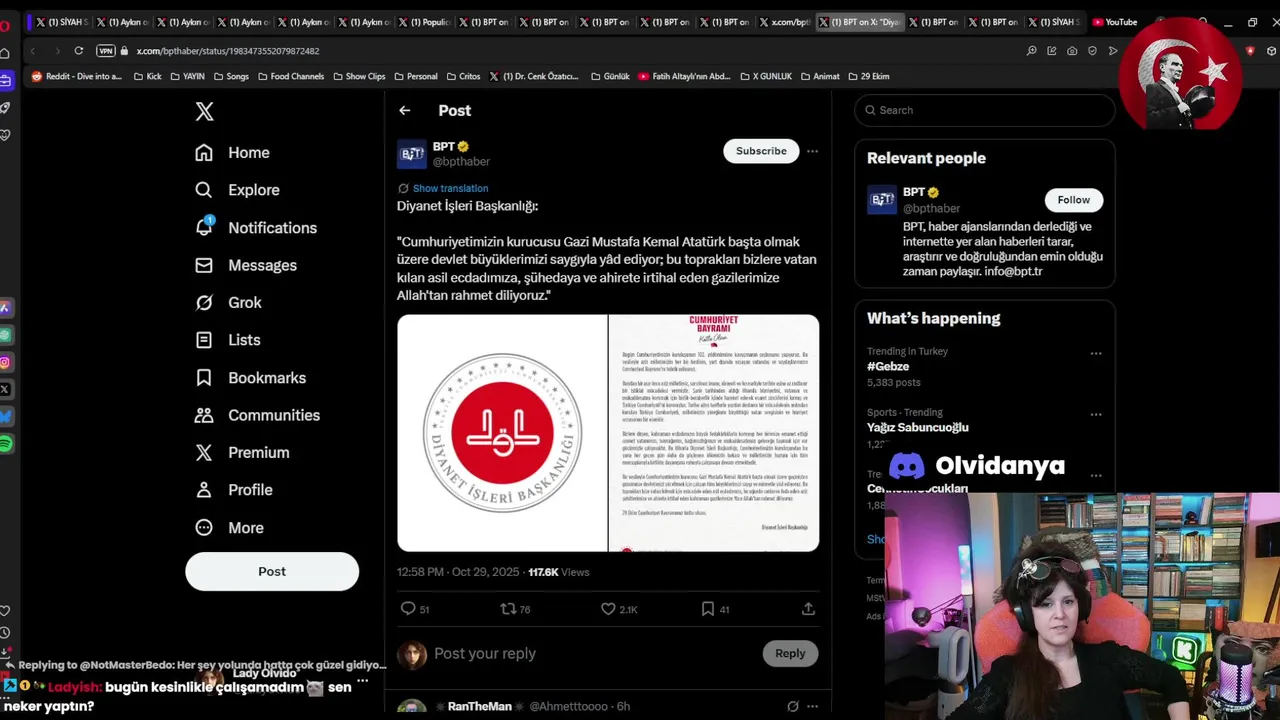Expand the Food Channels bookmark folder
This screenshot has height=720, width=1280.
(290, 76)
